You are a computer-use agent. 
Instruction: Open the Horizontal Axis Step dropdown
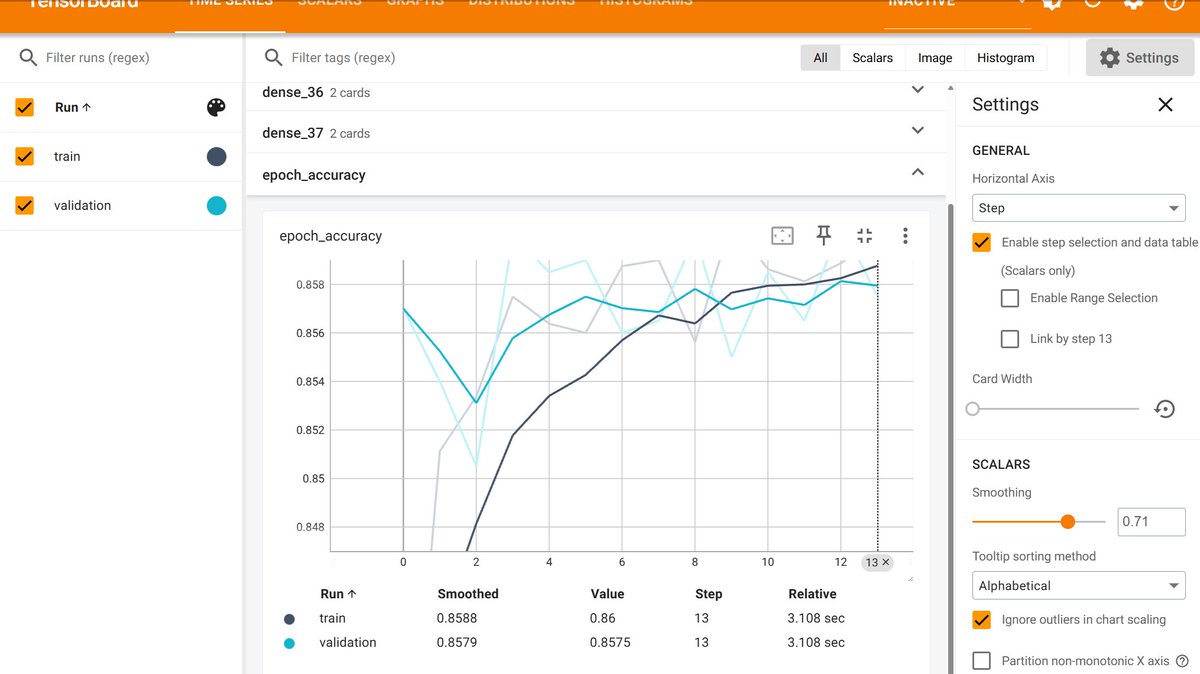click(x=1079, y=208)
